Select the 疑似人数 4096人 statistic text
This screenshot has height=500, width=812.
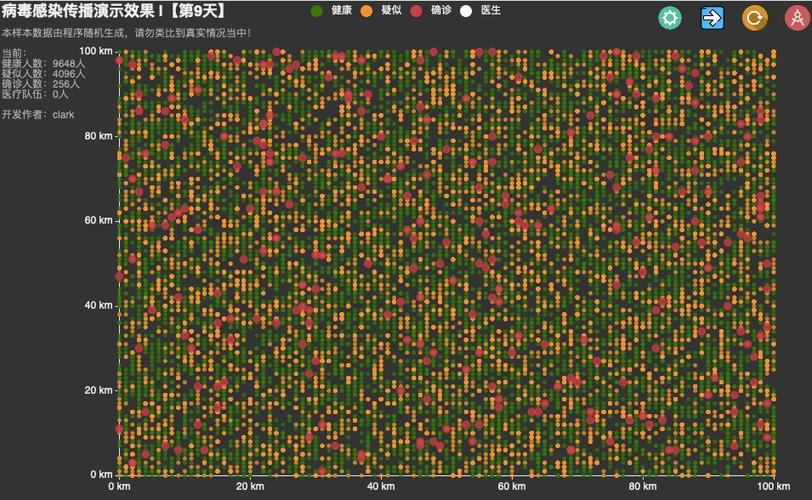44,73
